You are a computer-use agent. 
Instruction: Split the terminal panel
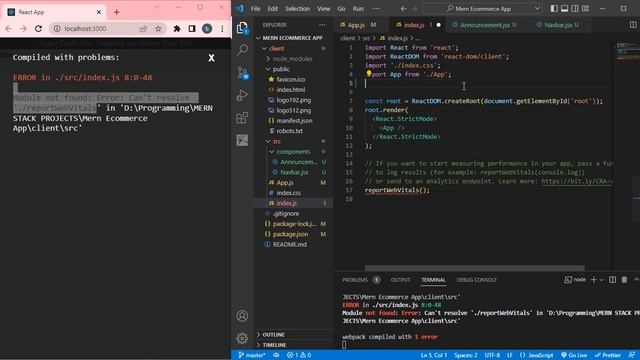[612, 280]
